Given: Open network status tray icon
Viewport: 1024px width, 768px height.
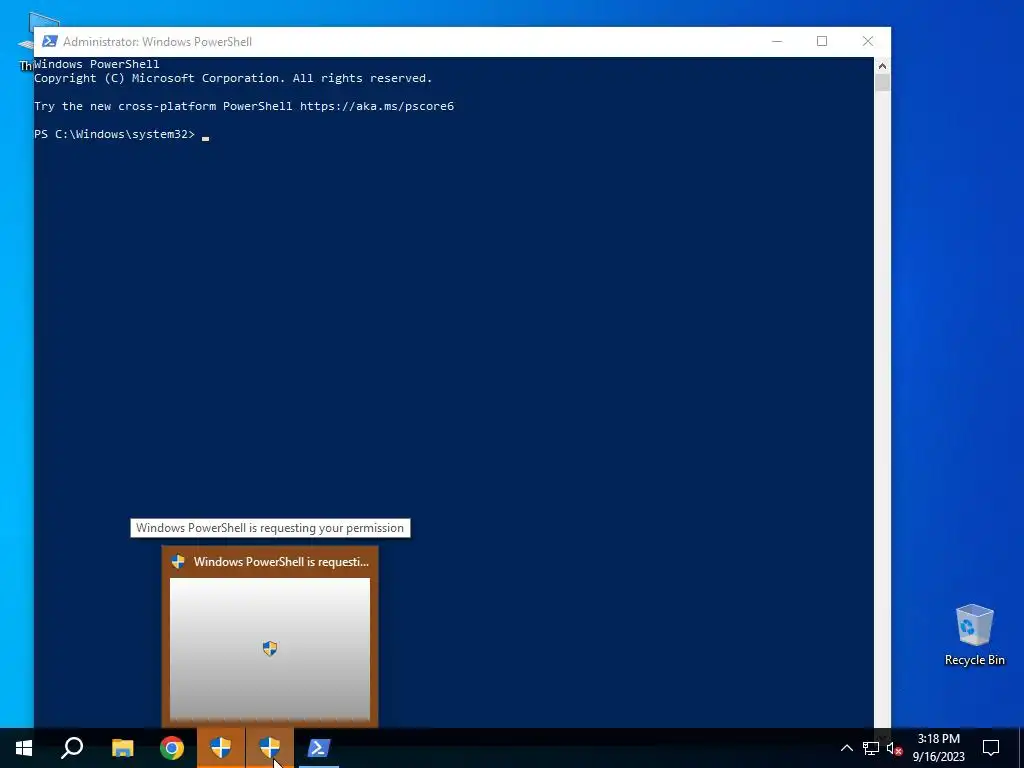Looking at the screenshot, I should (x=871, y=748).
